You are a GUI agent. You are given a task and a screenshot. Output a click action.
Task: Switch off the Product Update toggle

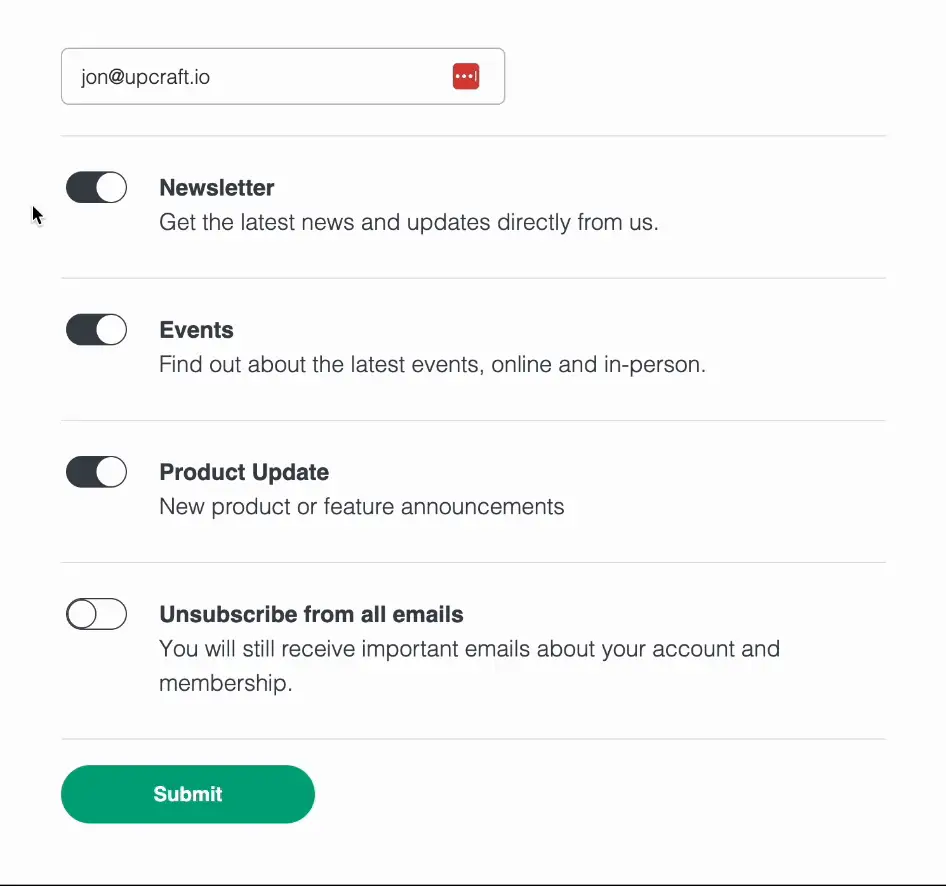[x=96, y=471]
